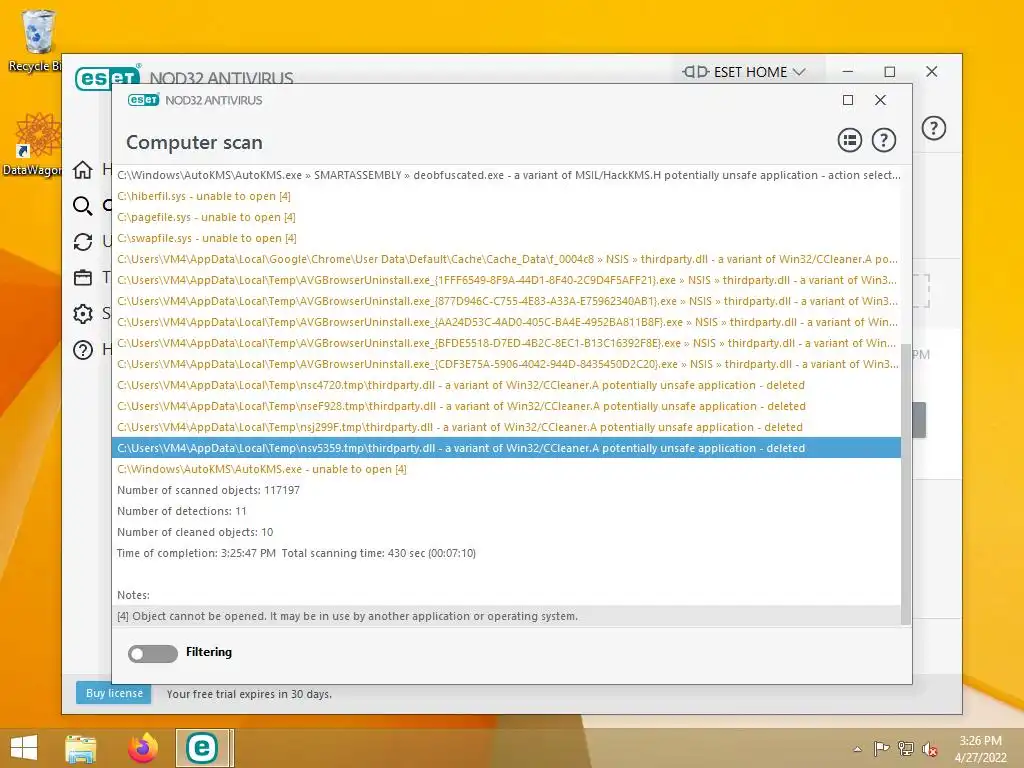
Task: Select the nsj299F.tmp thirdparty.dll deleted row
Action: click(x=506, y=426)
